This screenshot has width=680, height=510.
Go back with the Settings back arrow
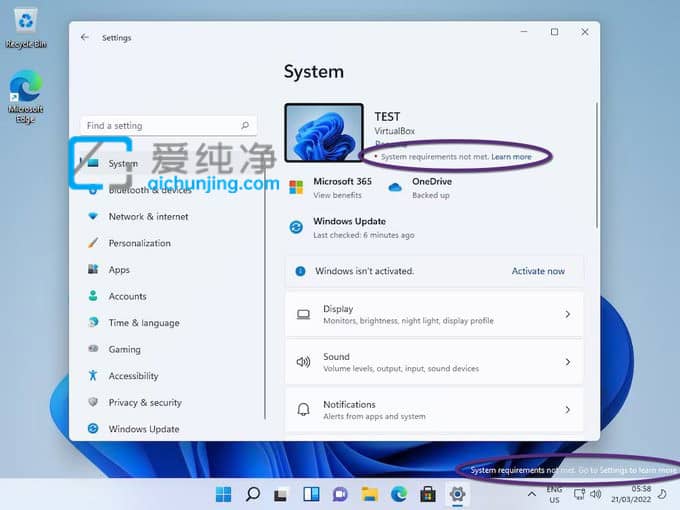(85, 37)
